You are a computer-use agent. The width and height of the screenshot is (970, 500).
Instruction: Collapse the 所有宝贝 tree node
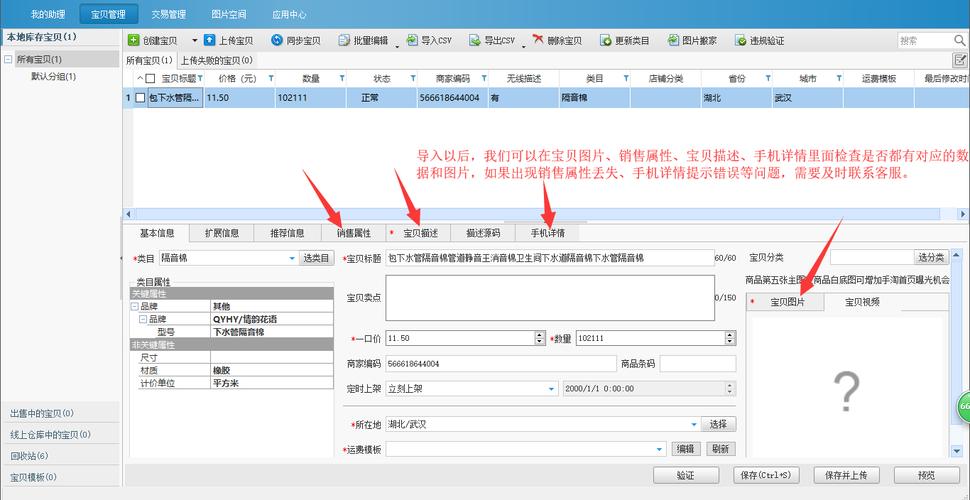click(x=8, y=60)
